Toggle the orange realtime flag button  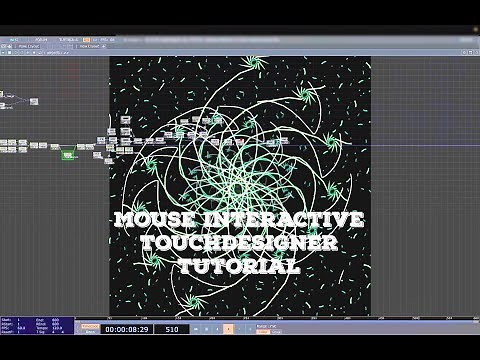click(87, 40)
